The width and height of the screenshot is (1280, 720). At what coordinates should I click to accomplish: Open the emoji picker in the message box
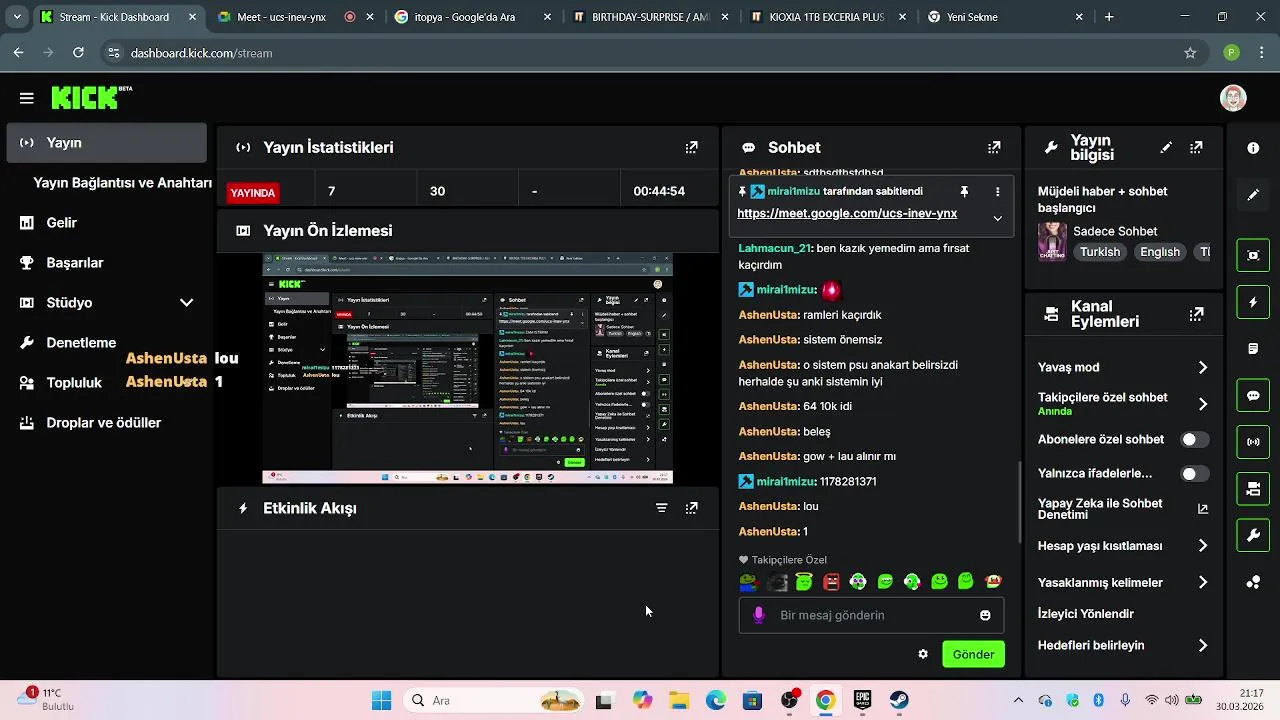(985, 615)
